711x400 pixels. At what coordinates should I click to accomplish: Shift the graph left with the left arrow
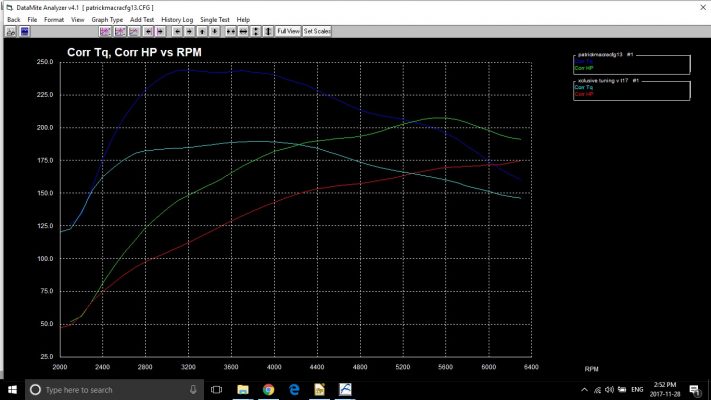pos(177,31)
